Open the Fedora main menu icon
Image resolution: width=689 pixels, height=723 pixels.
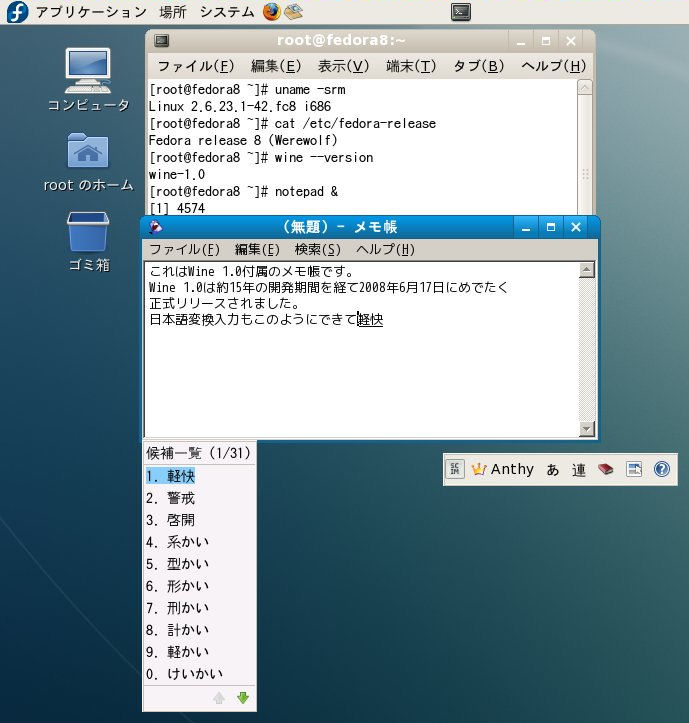click(18, 12)
